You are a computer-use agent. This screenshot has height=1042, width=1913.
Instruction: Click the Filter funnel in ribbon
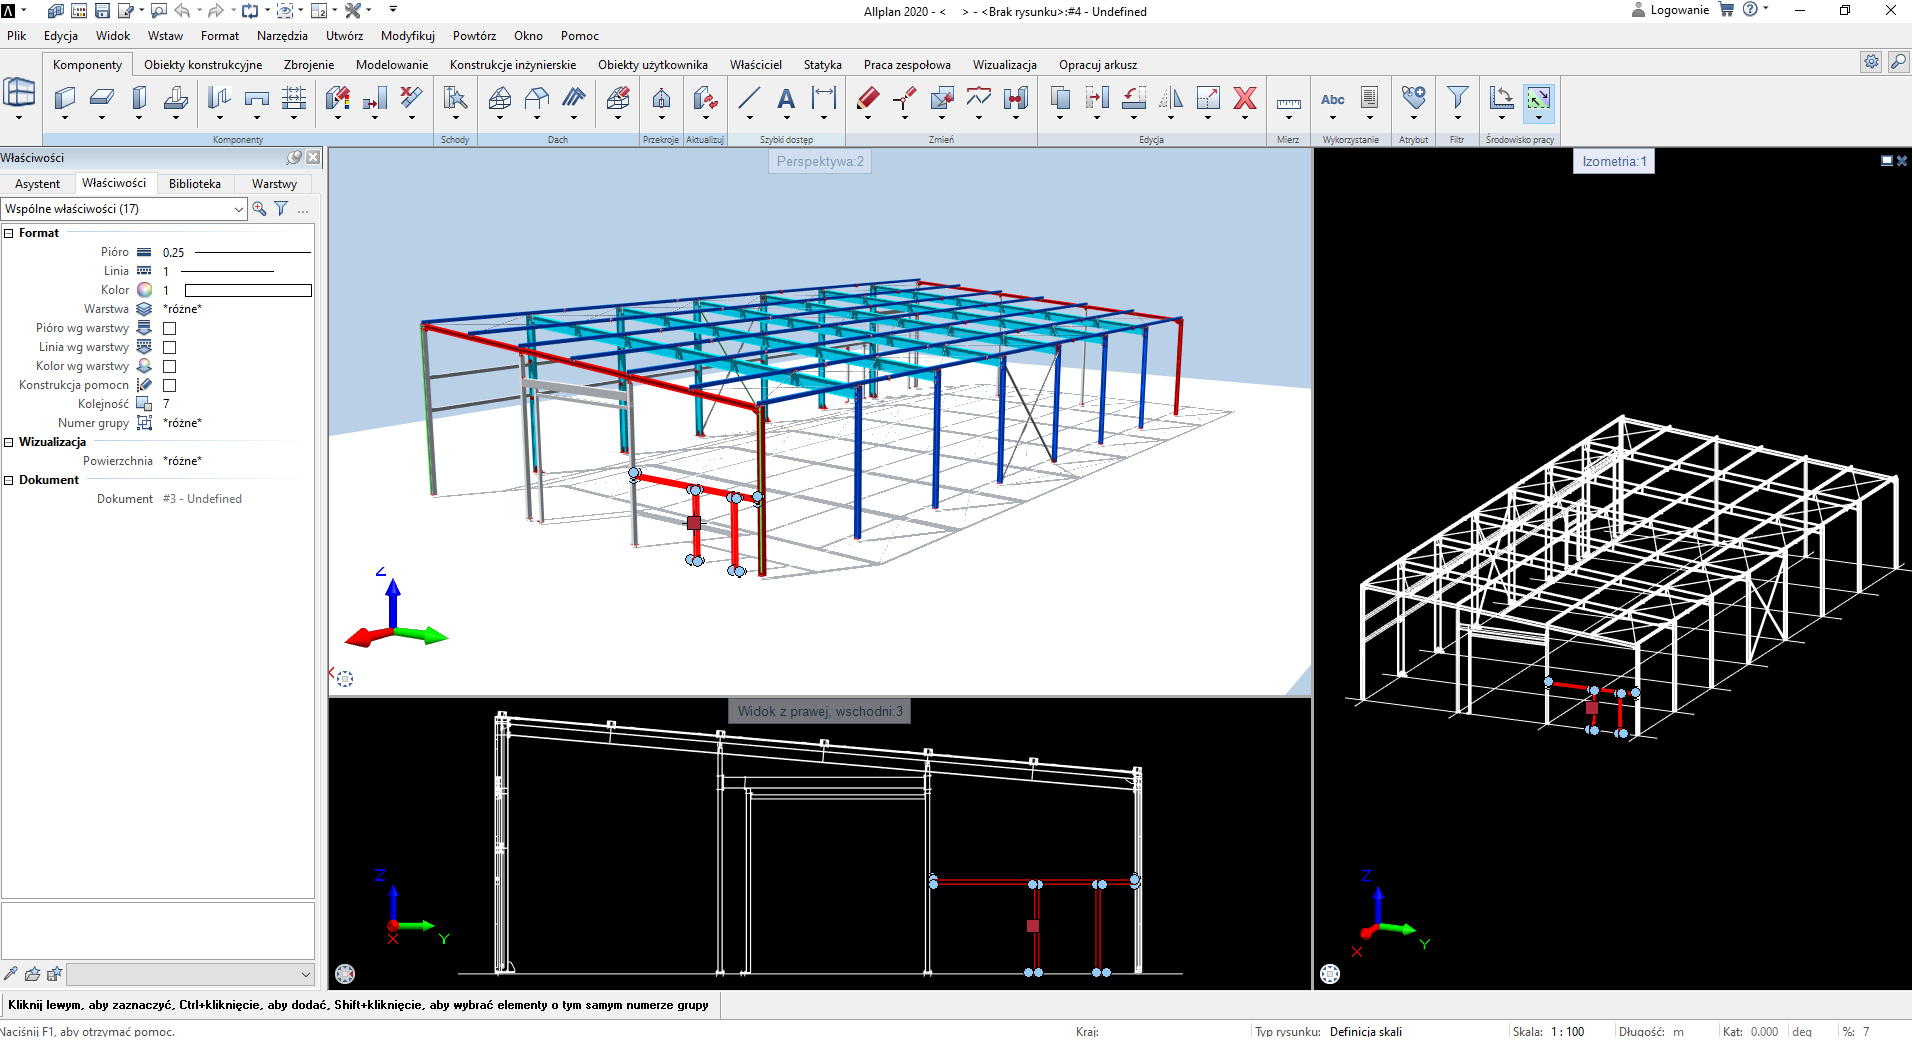1457,98
